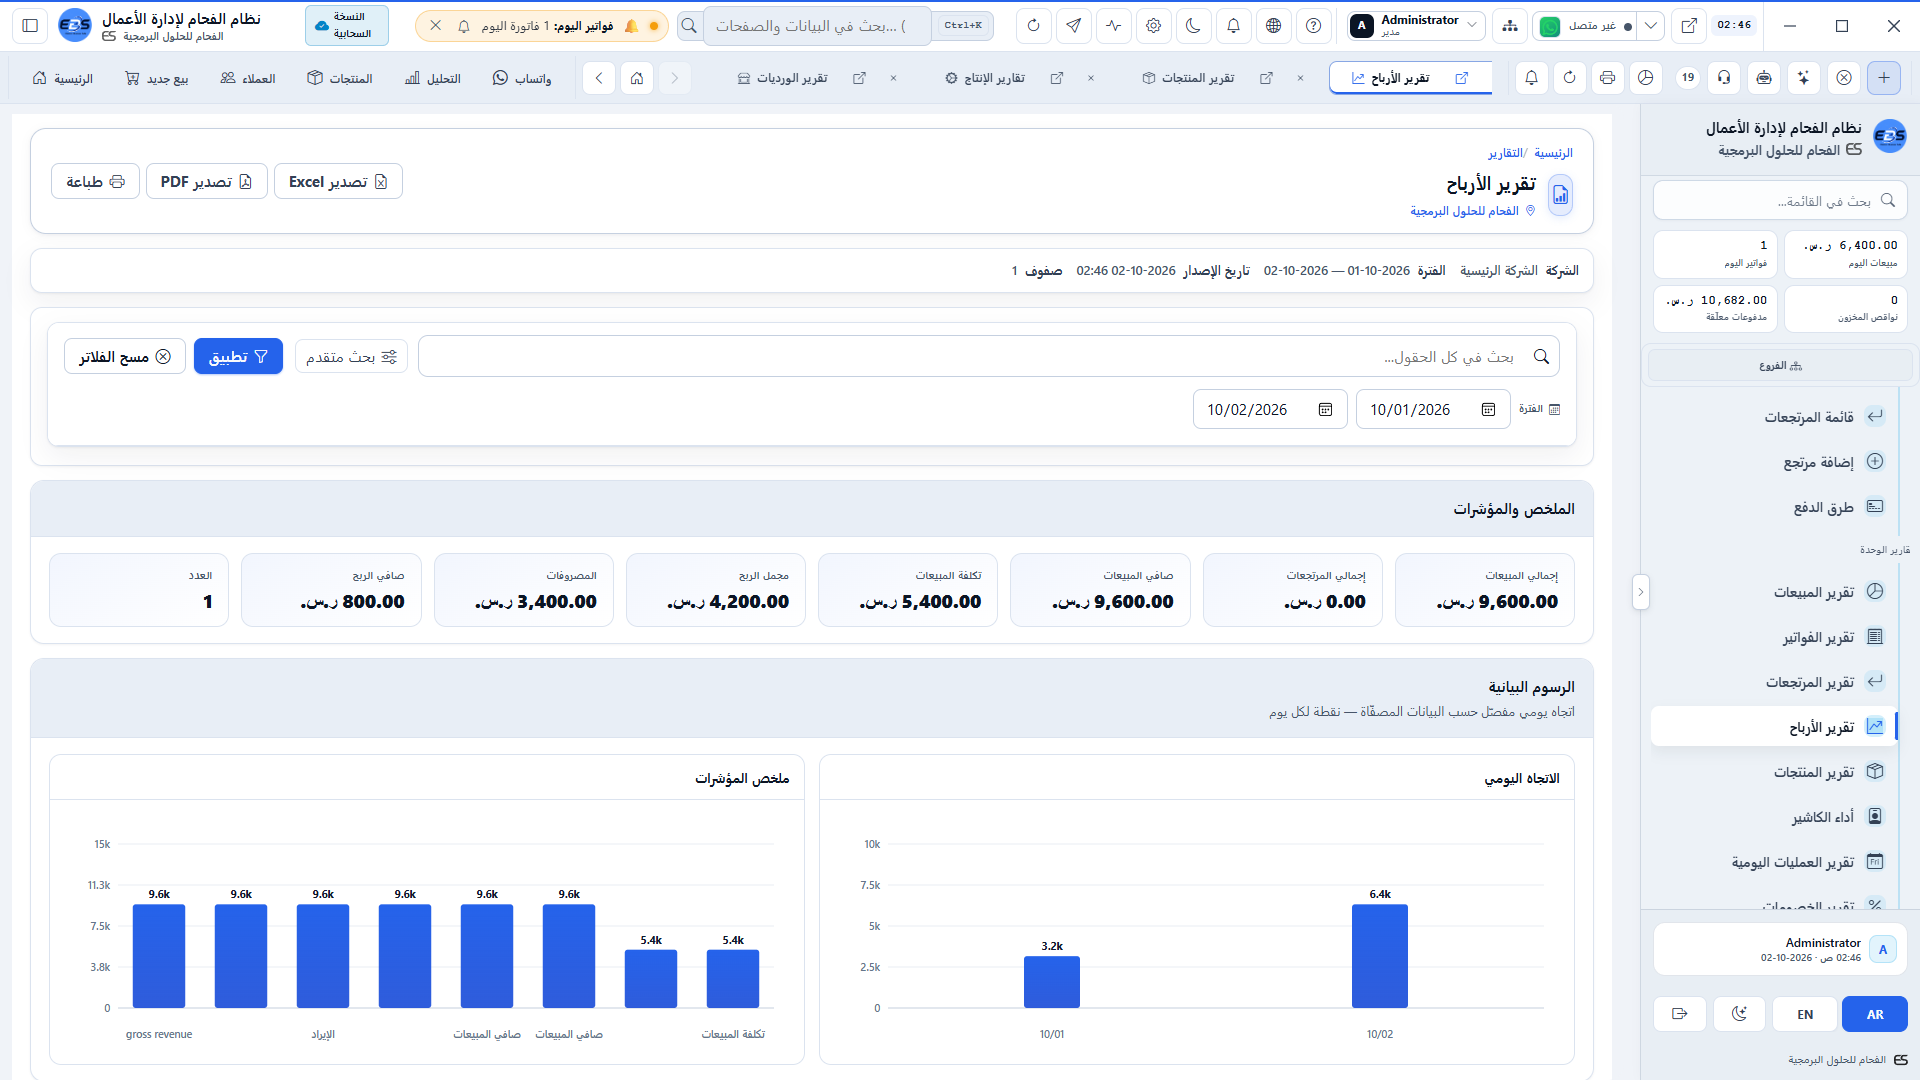This screenshot has width=1920, height=1080.
Task: Toggle the sidebar panel icon at top-left
Action: (30, 26)
